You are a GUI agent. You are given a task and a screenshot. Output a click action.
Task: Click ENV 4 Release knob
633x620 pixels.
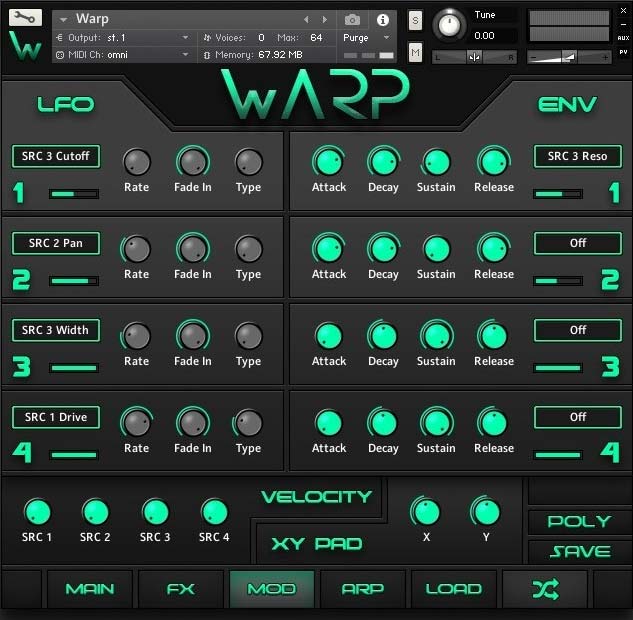pyautogui.click(x=494, y=423)
